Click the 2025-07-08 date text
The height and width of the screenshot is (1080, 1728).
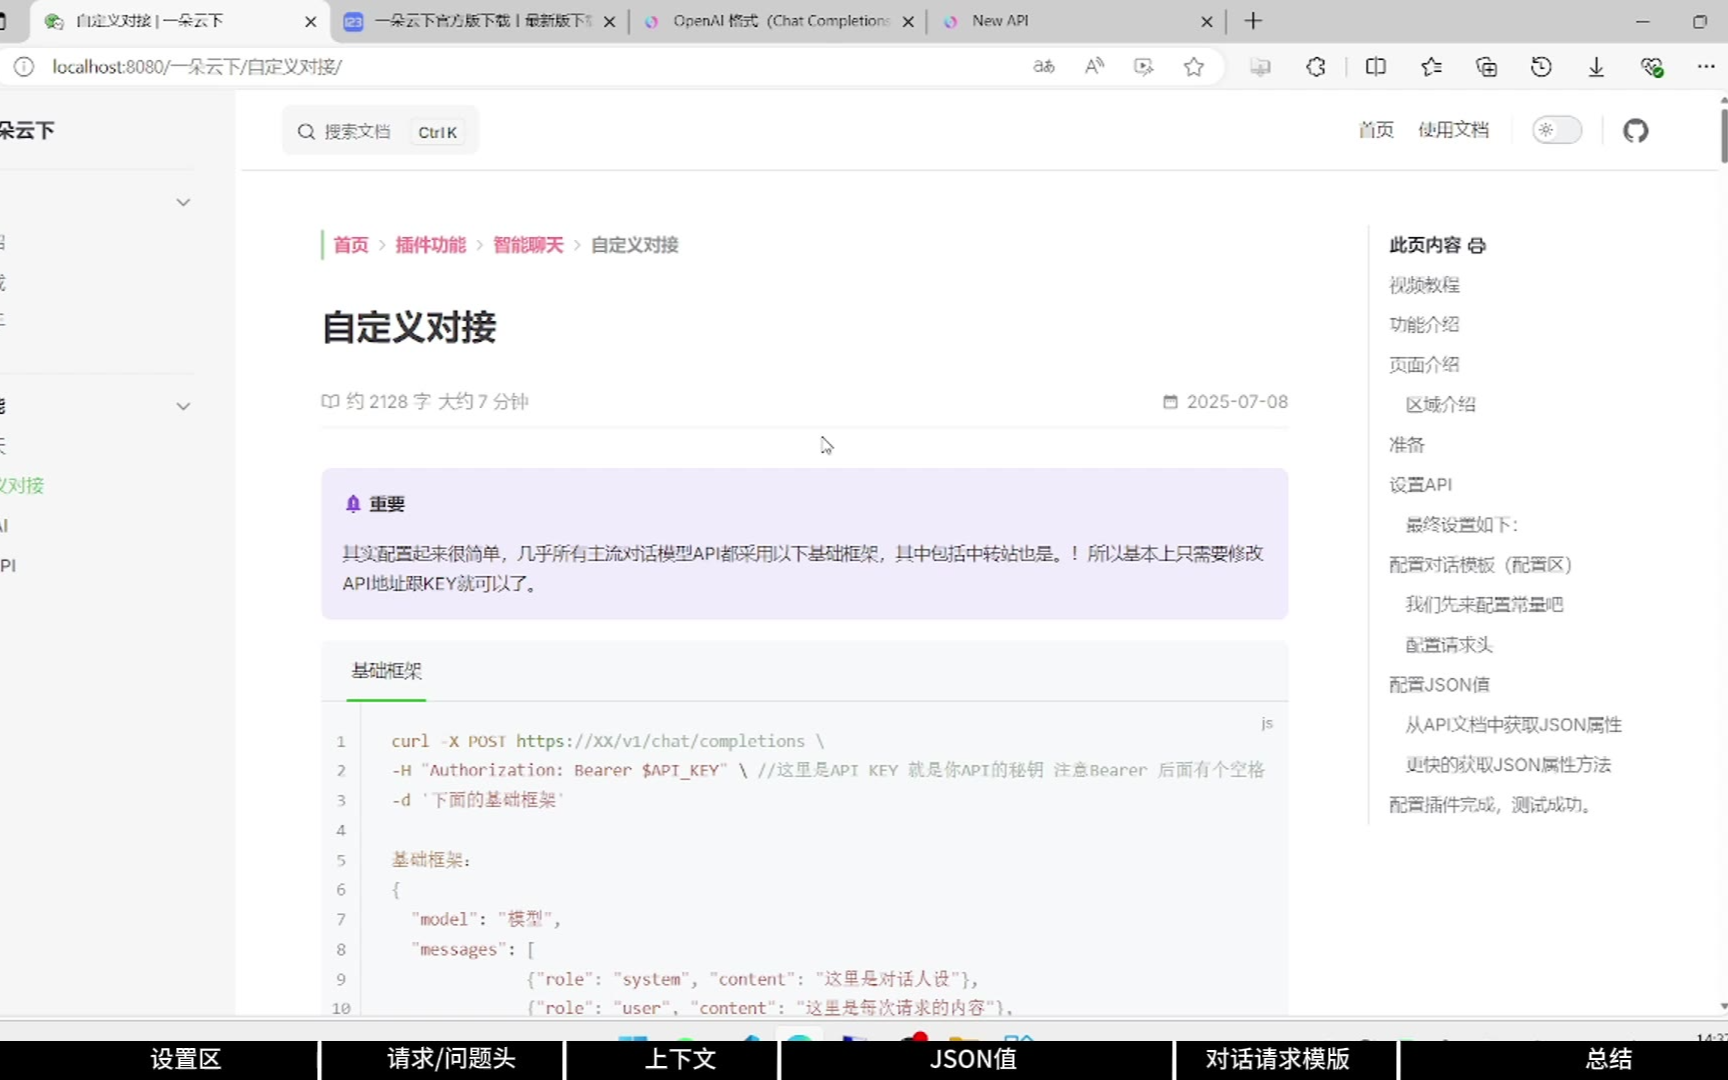1237,402
